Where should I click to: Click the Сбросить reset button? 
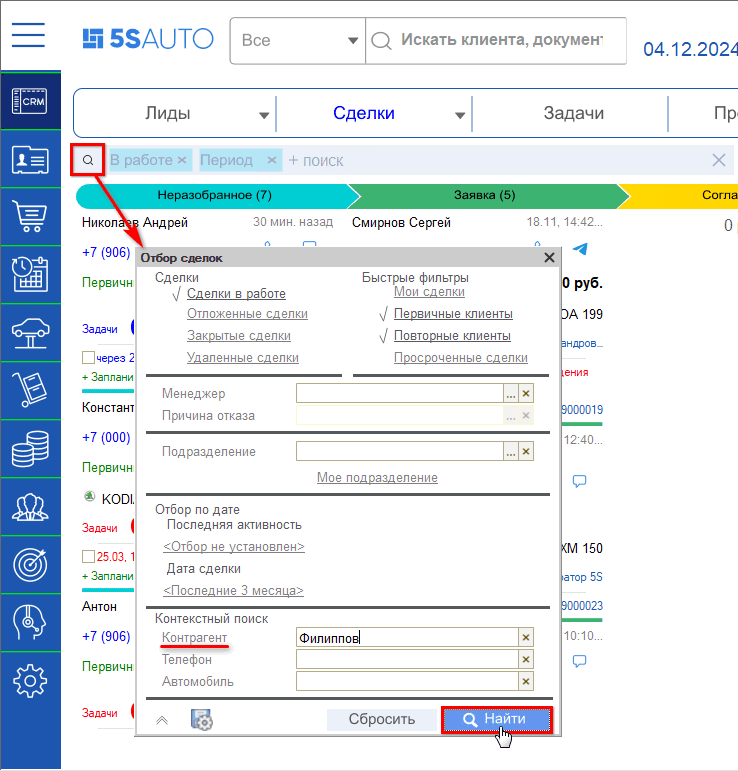[382, 719]
